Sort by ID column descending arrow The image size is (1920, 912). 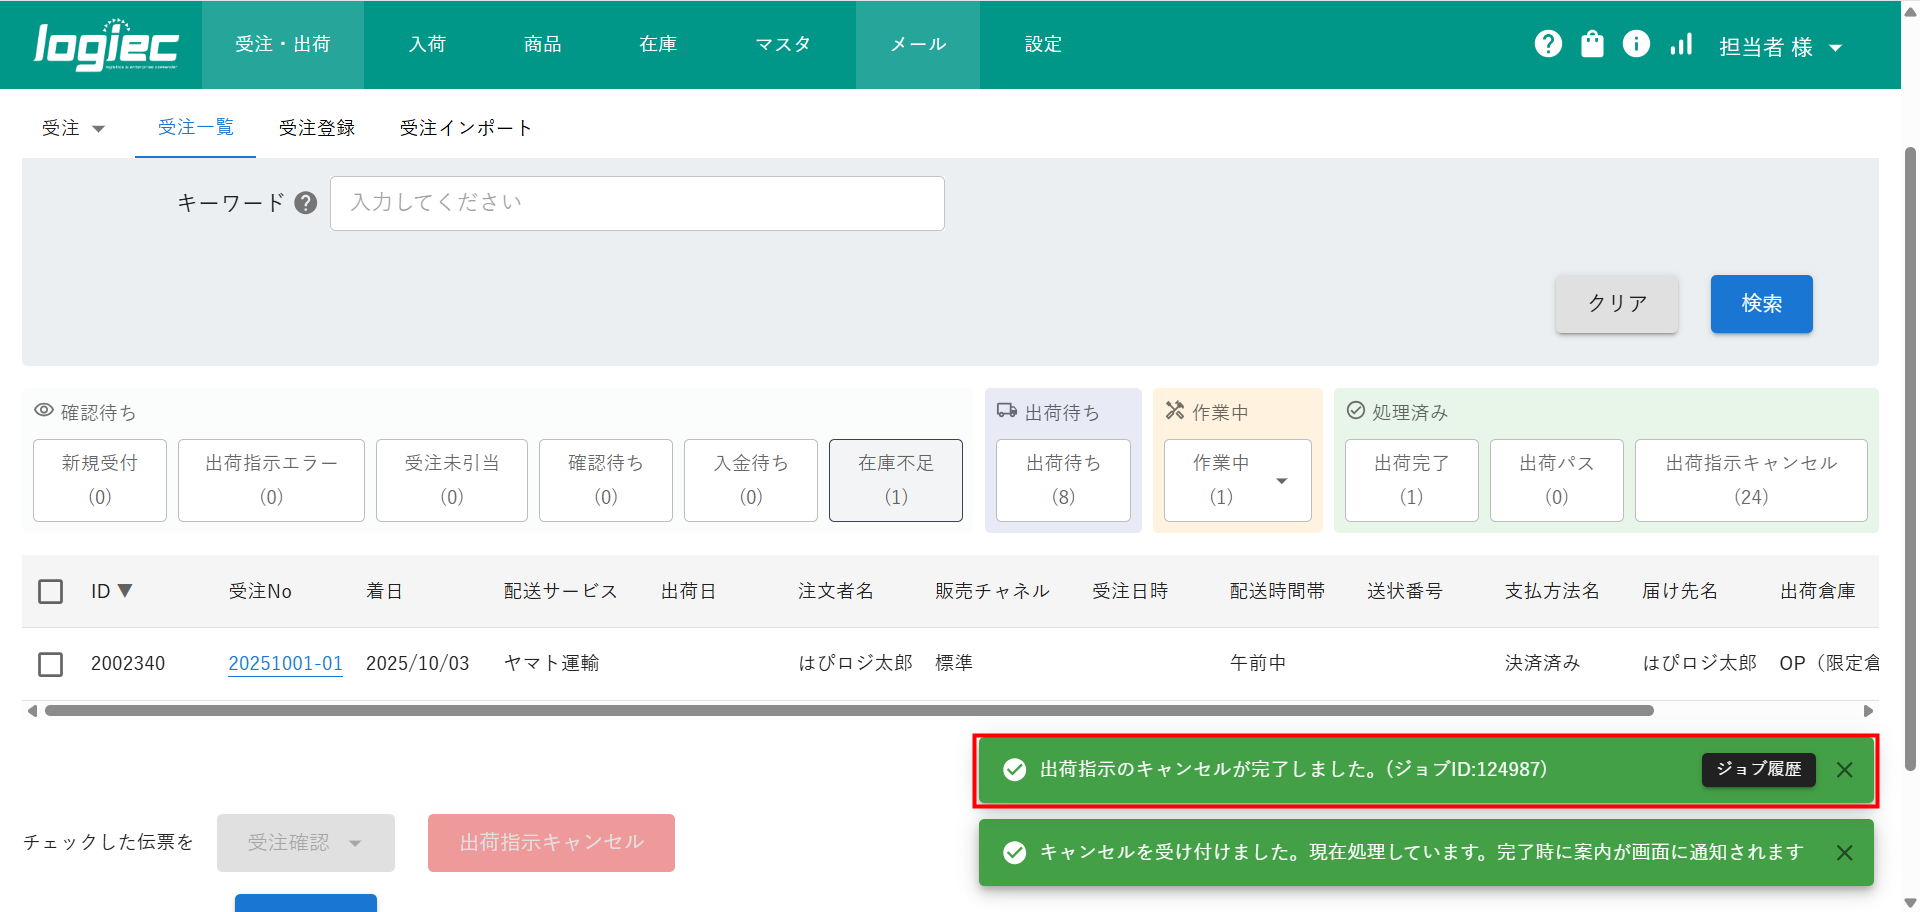[x=125, y=591]
